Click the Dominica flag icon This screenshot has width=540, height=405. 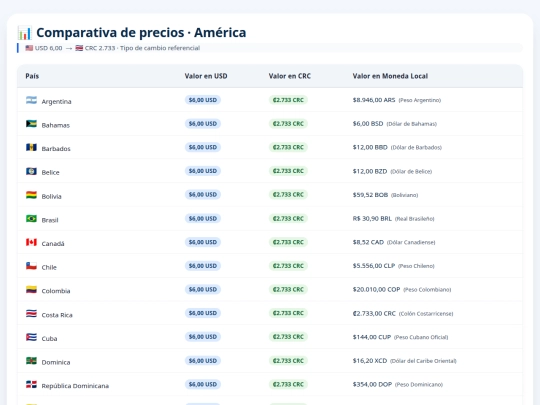click(x=31, y=361)
